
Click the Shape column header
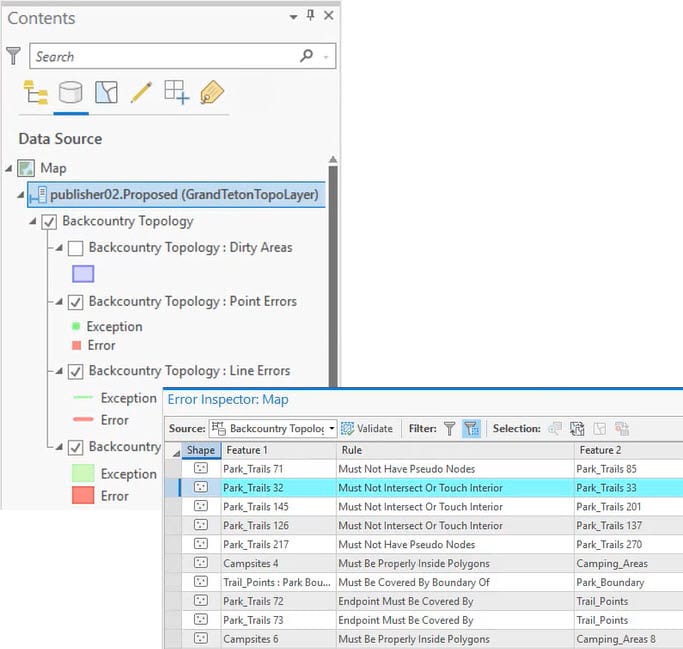201,450
